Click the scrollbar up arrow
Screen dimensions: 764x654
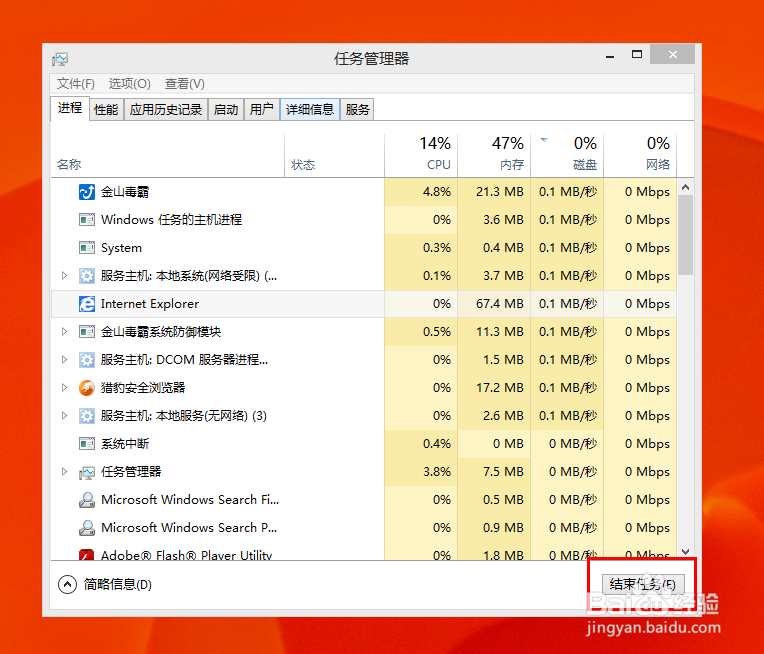coord(686,187)
